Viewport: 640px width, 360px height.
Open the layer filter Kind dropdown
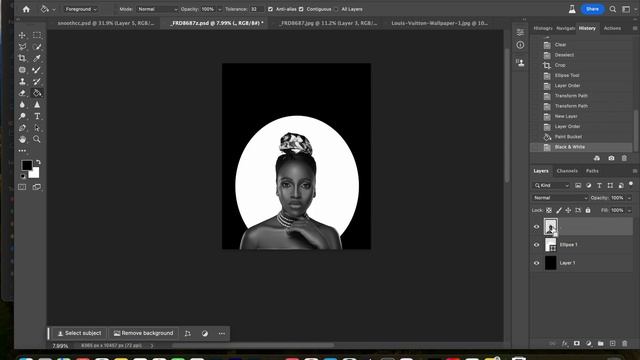point(551,185)
